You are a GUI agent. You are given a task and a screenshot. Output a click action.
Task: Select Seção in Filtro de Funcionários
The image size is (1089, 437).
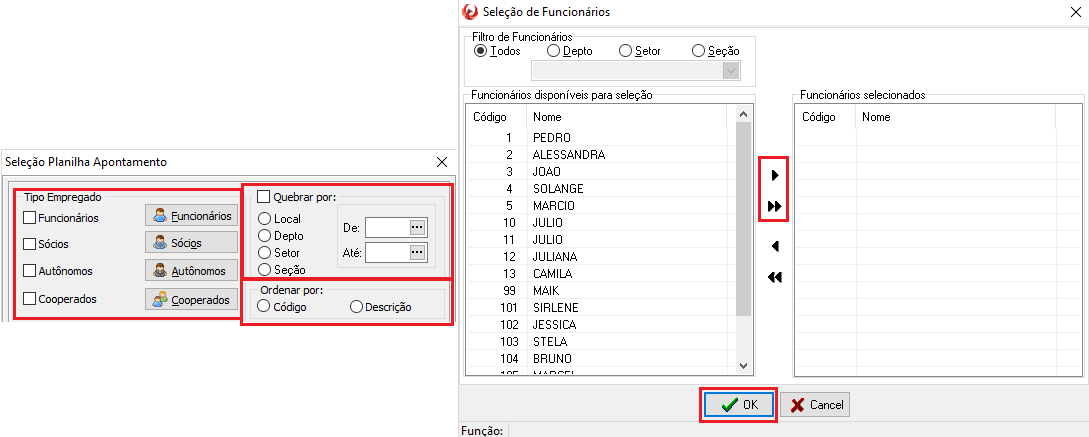click(x=699, y=51)
